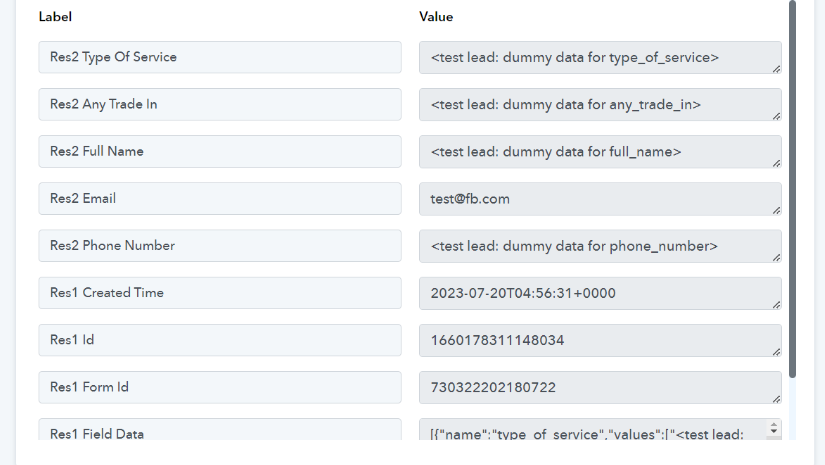This screenshot has height=465, width=825.
Task: Click resize grip on the test@fb.com value box
Action: tap(777, 210)
